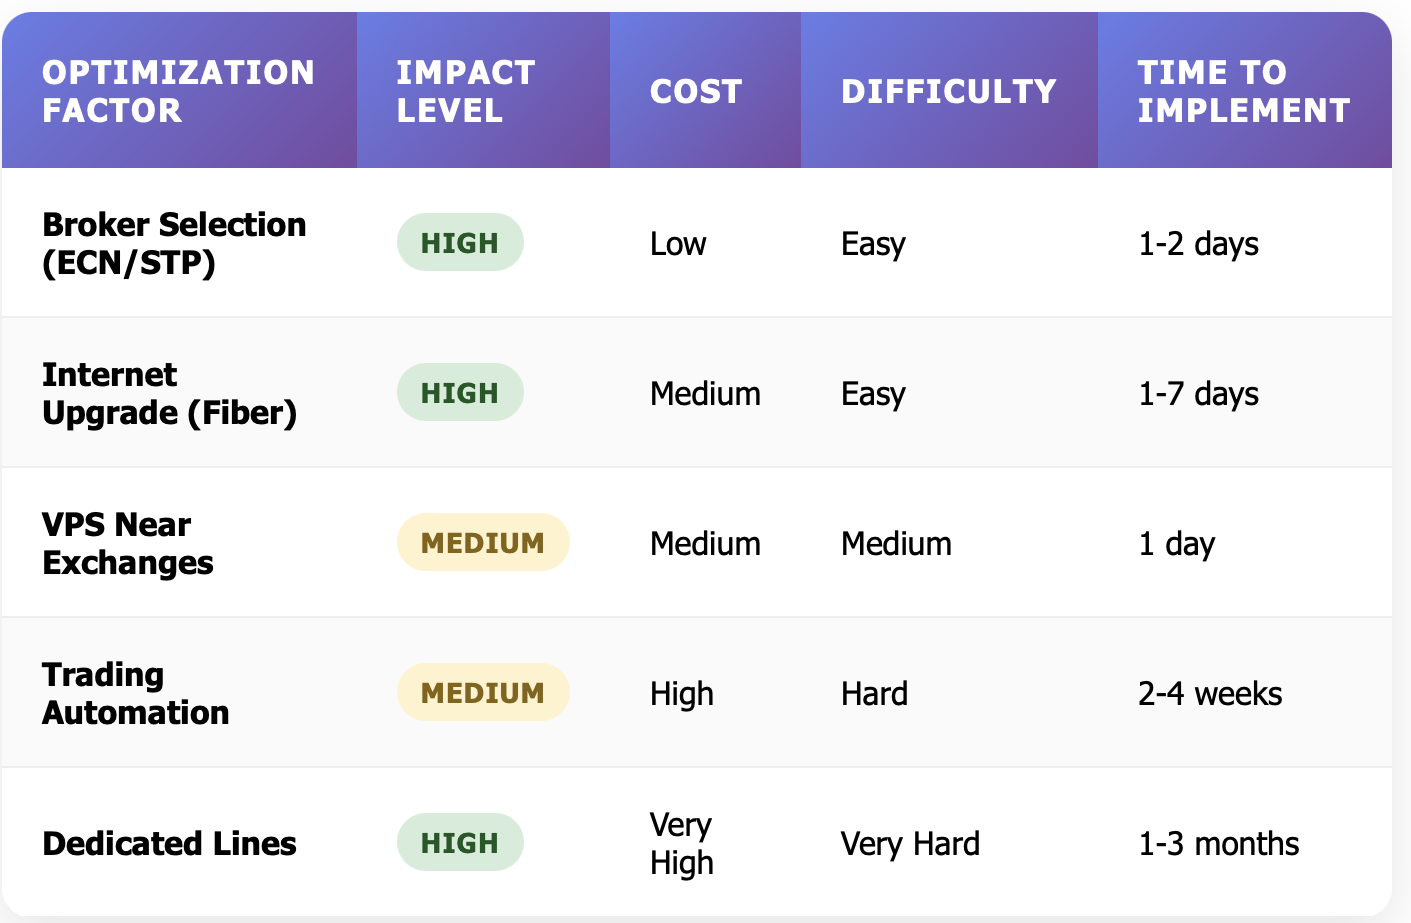Click the Optimization Factor column header
The width and height of the screenshot is (1411, 923).
(x=178, y=91)
